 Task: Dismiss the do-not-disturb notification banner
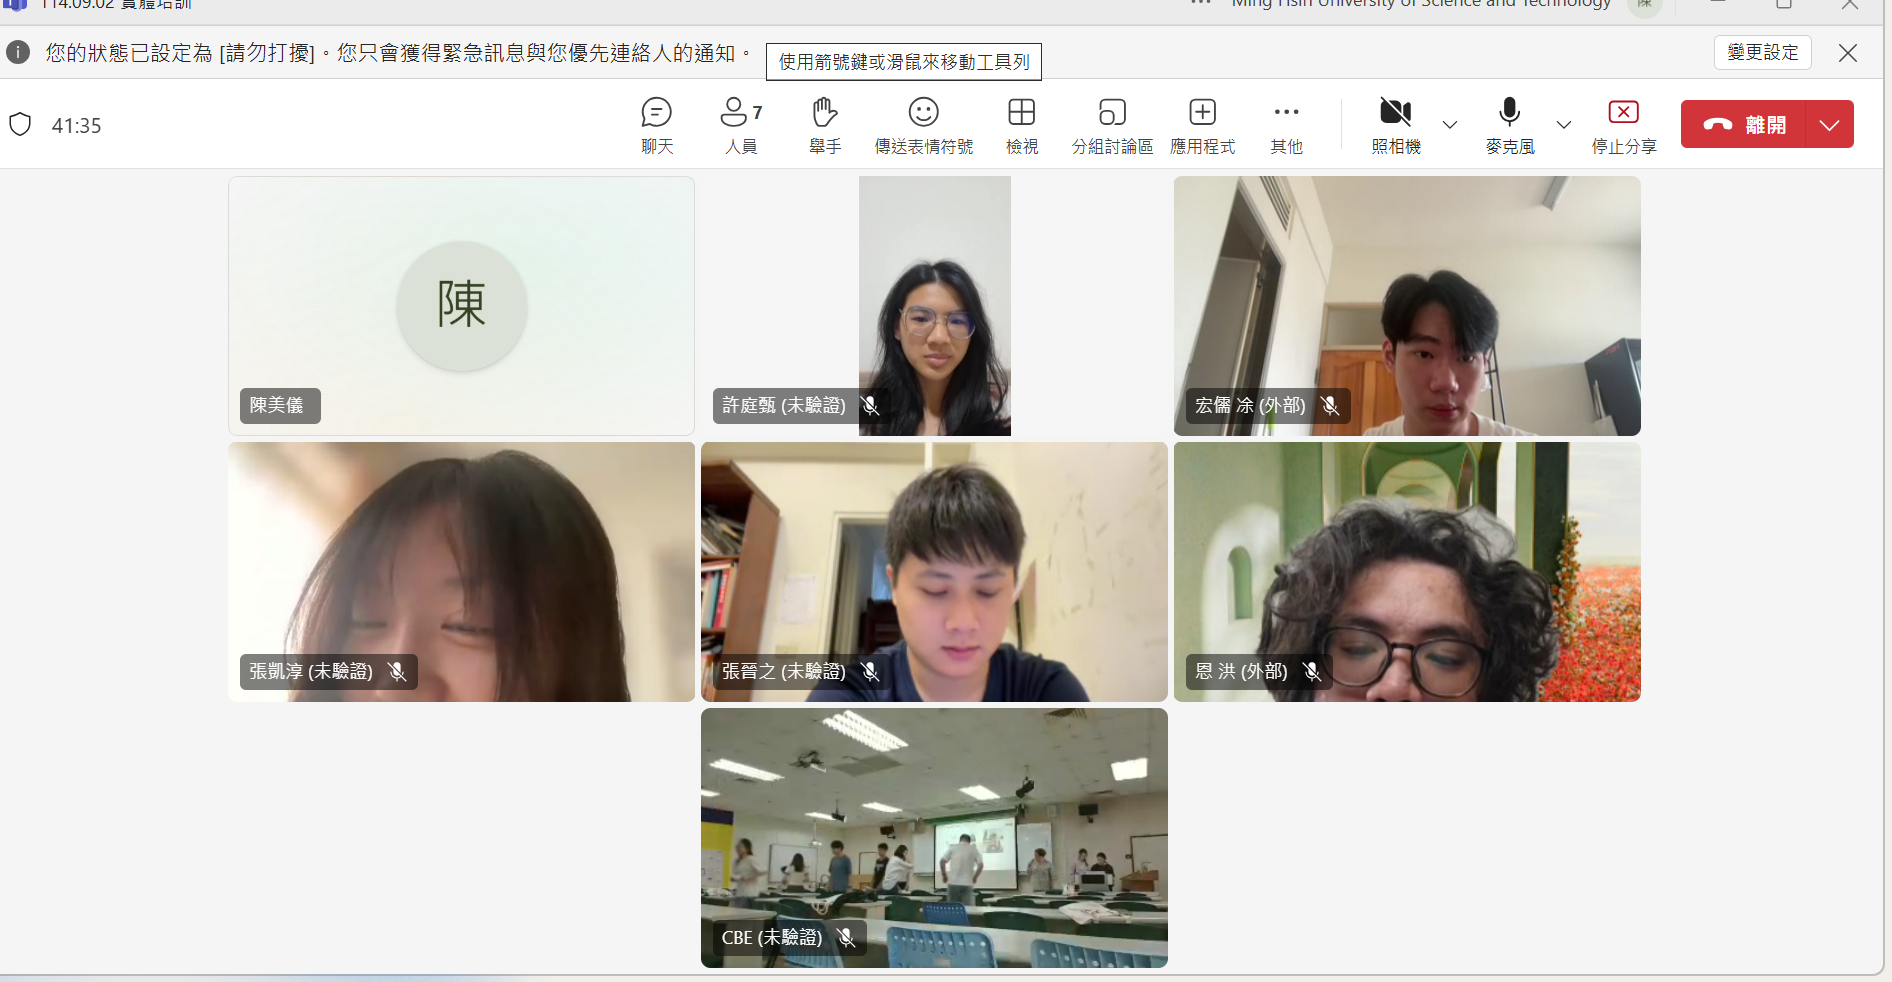click(x=1847, y=53)
